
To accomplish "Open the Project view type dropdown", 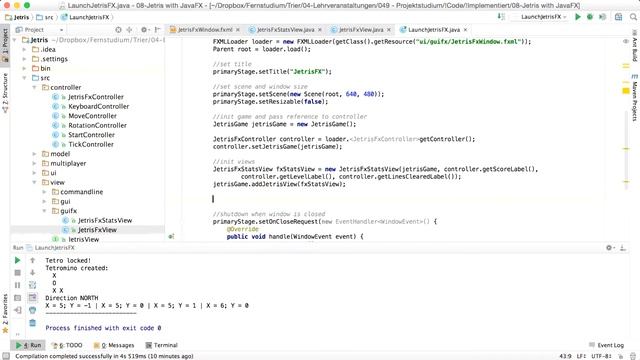I will (x=40, y=30).
